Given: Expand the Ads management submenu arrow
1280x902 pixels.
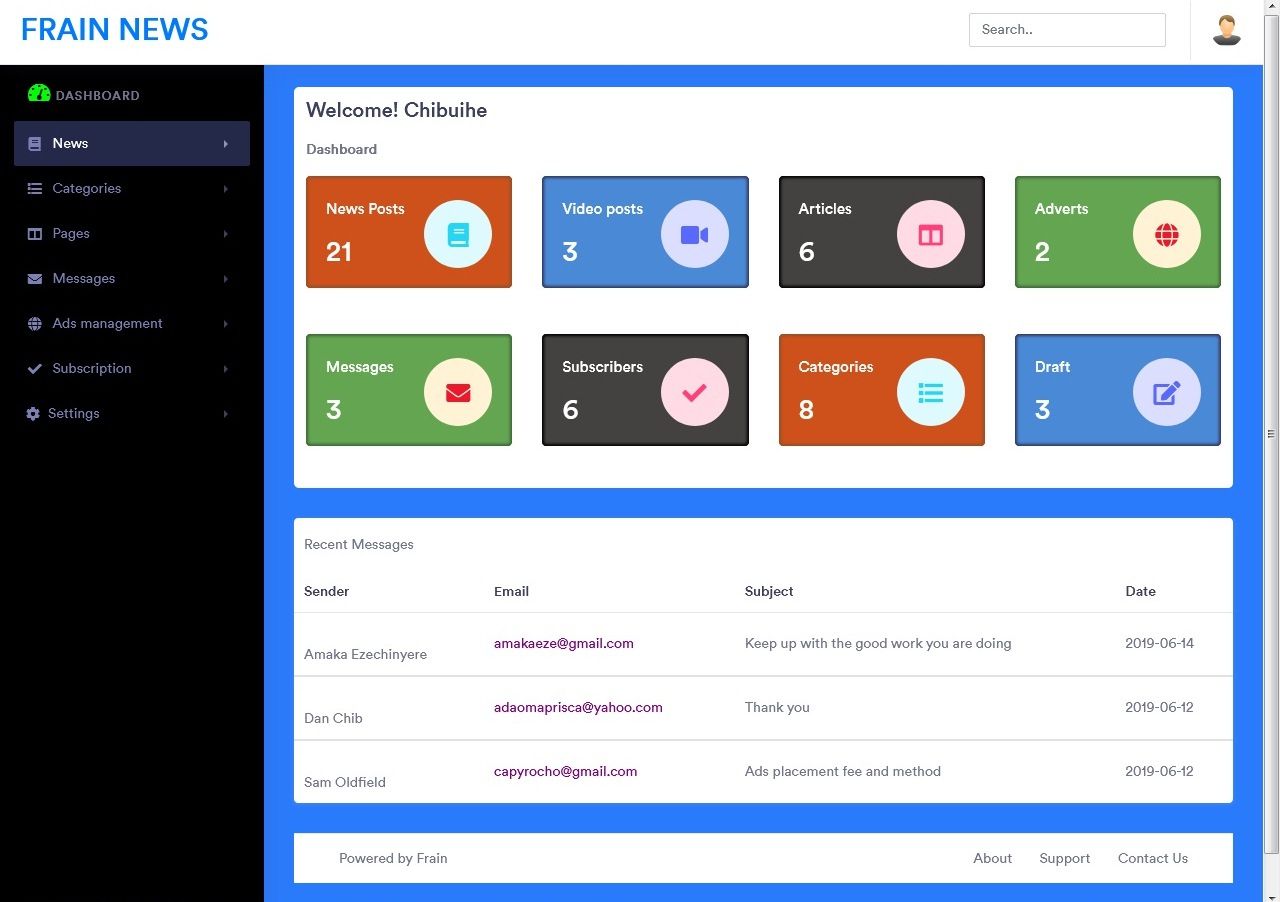Looking at the screenshot, I should point(226,324).
